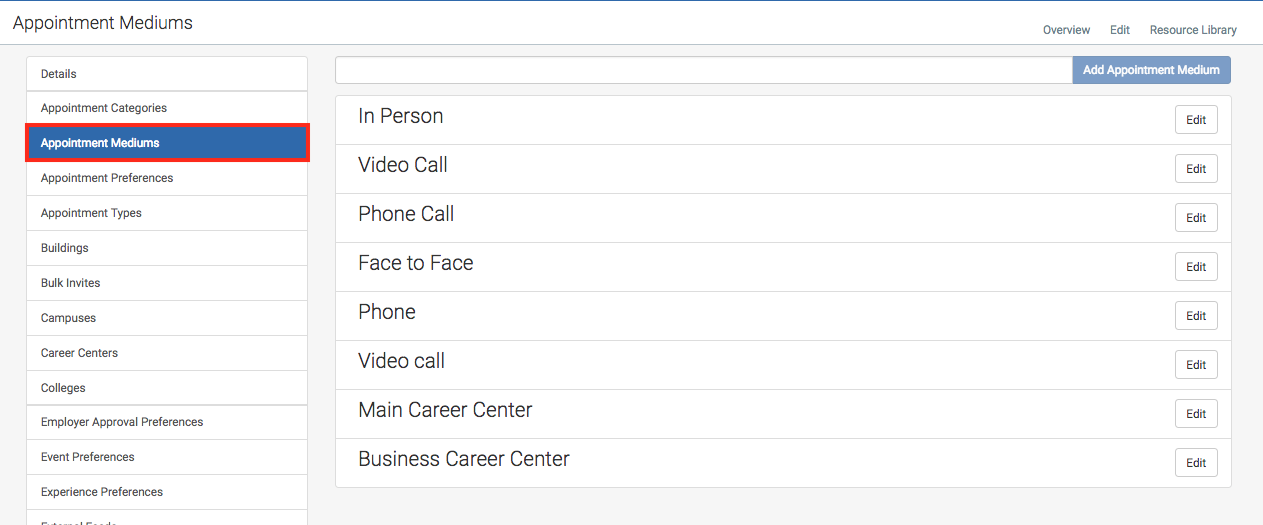
Task: Edit the In Person medium
Action: click(x=1196, y=120)
